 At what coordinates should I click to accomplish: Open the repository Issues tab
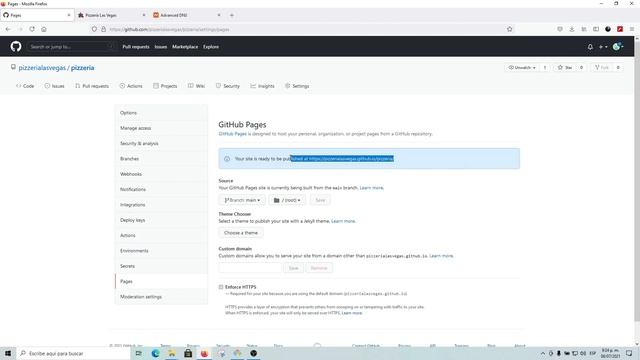coord(54,86)
